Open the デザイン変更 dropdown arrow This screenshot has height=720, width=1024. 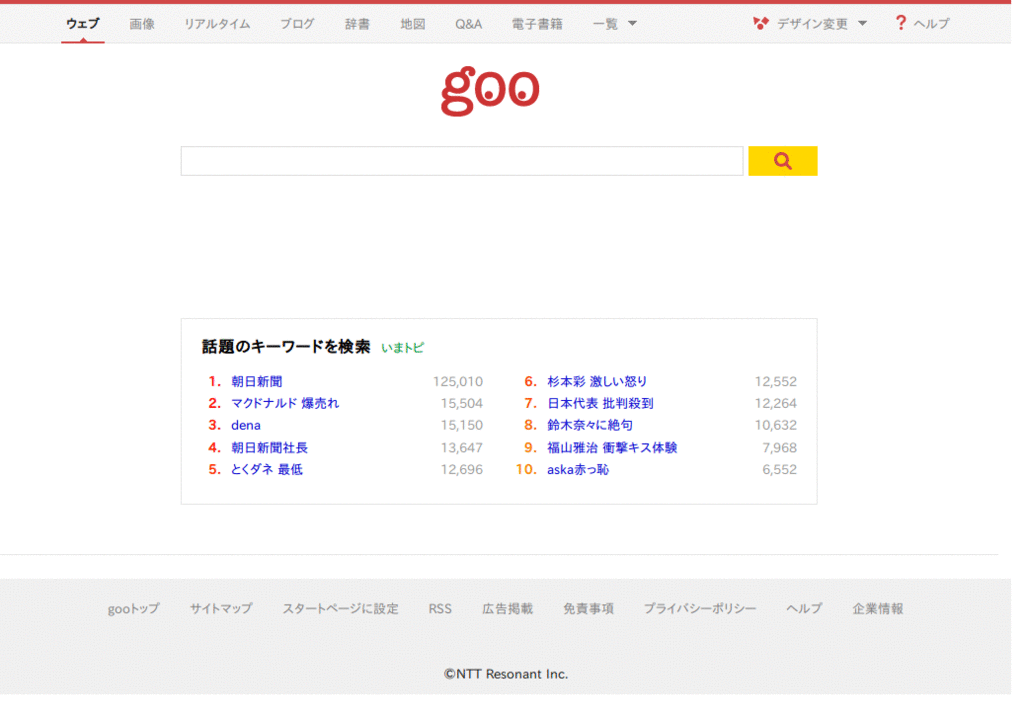click(x=862, y=24)
